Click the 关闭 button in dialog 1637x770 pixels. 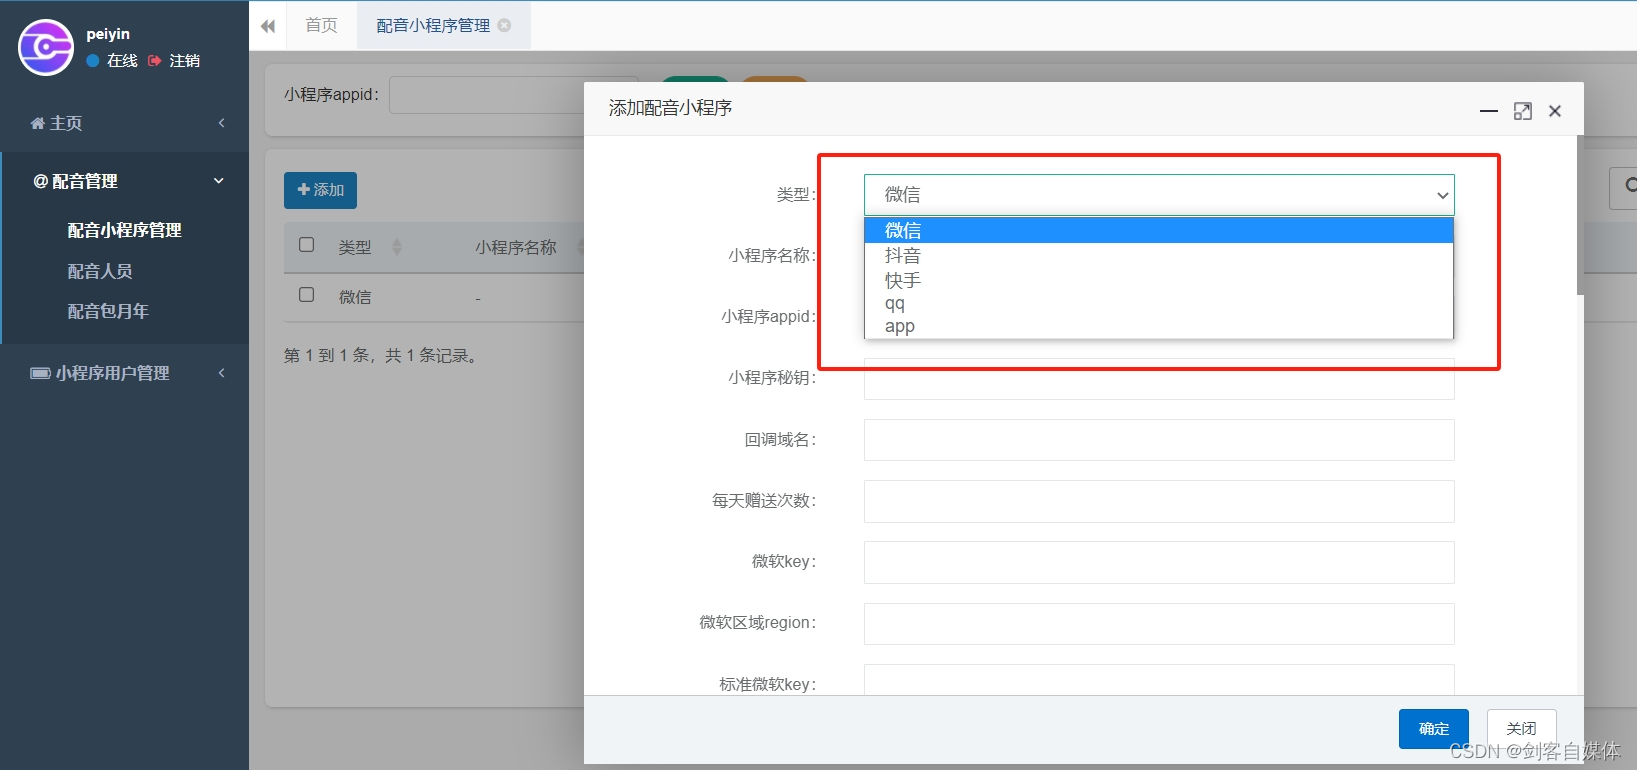point(1521,729)
